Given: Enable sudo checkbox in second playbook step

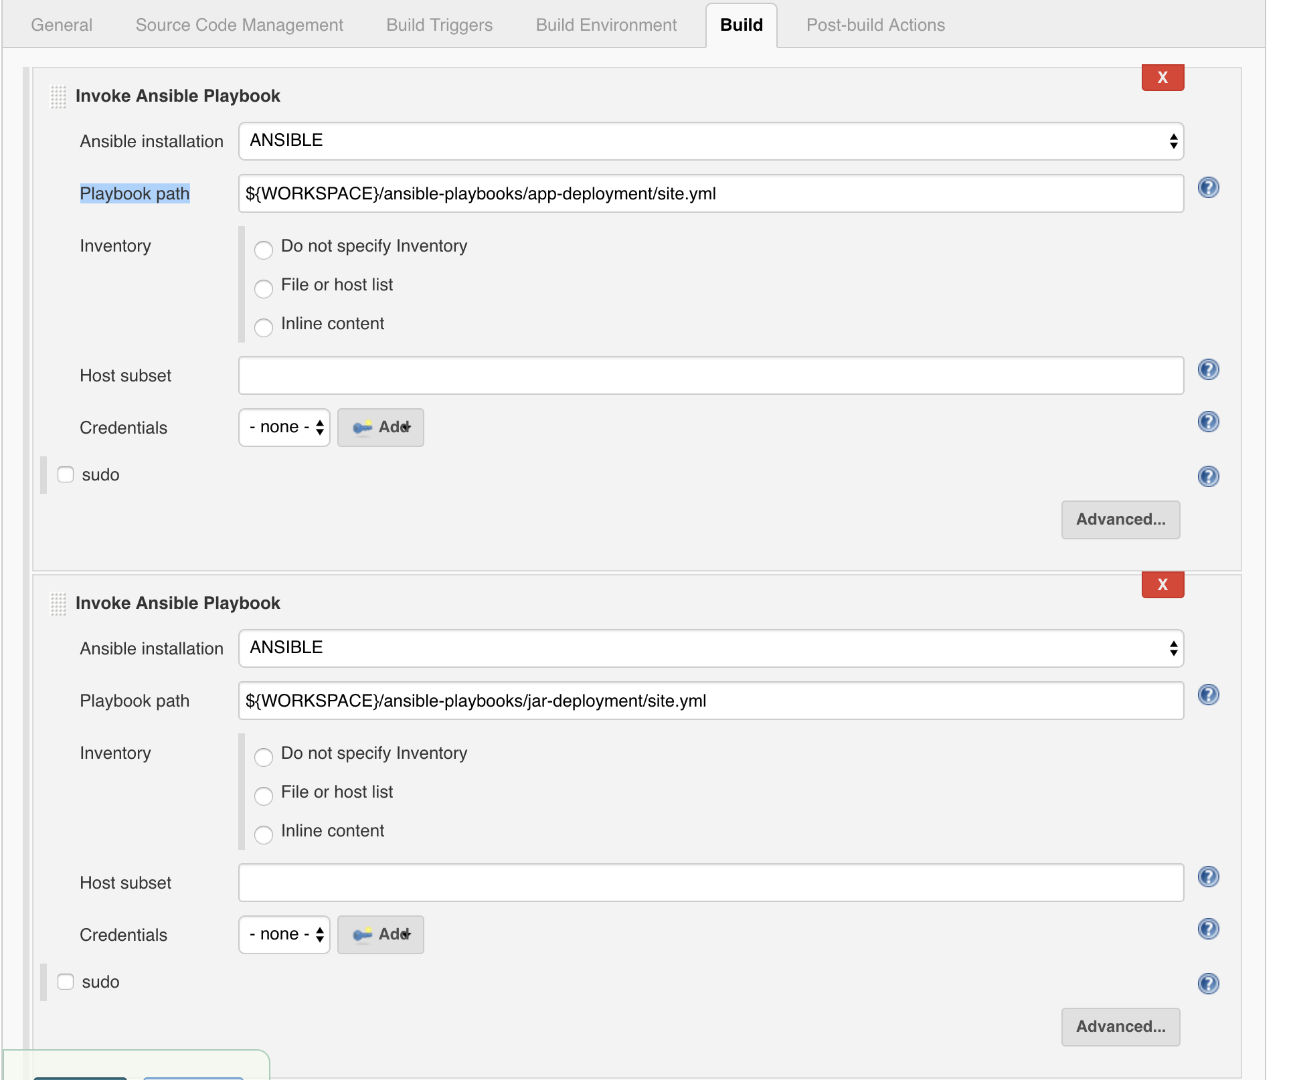Looking at the screenshot, I should point(66,981).
